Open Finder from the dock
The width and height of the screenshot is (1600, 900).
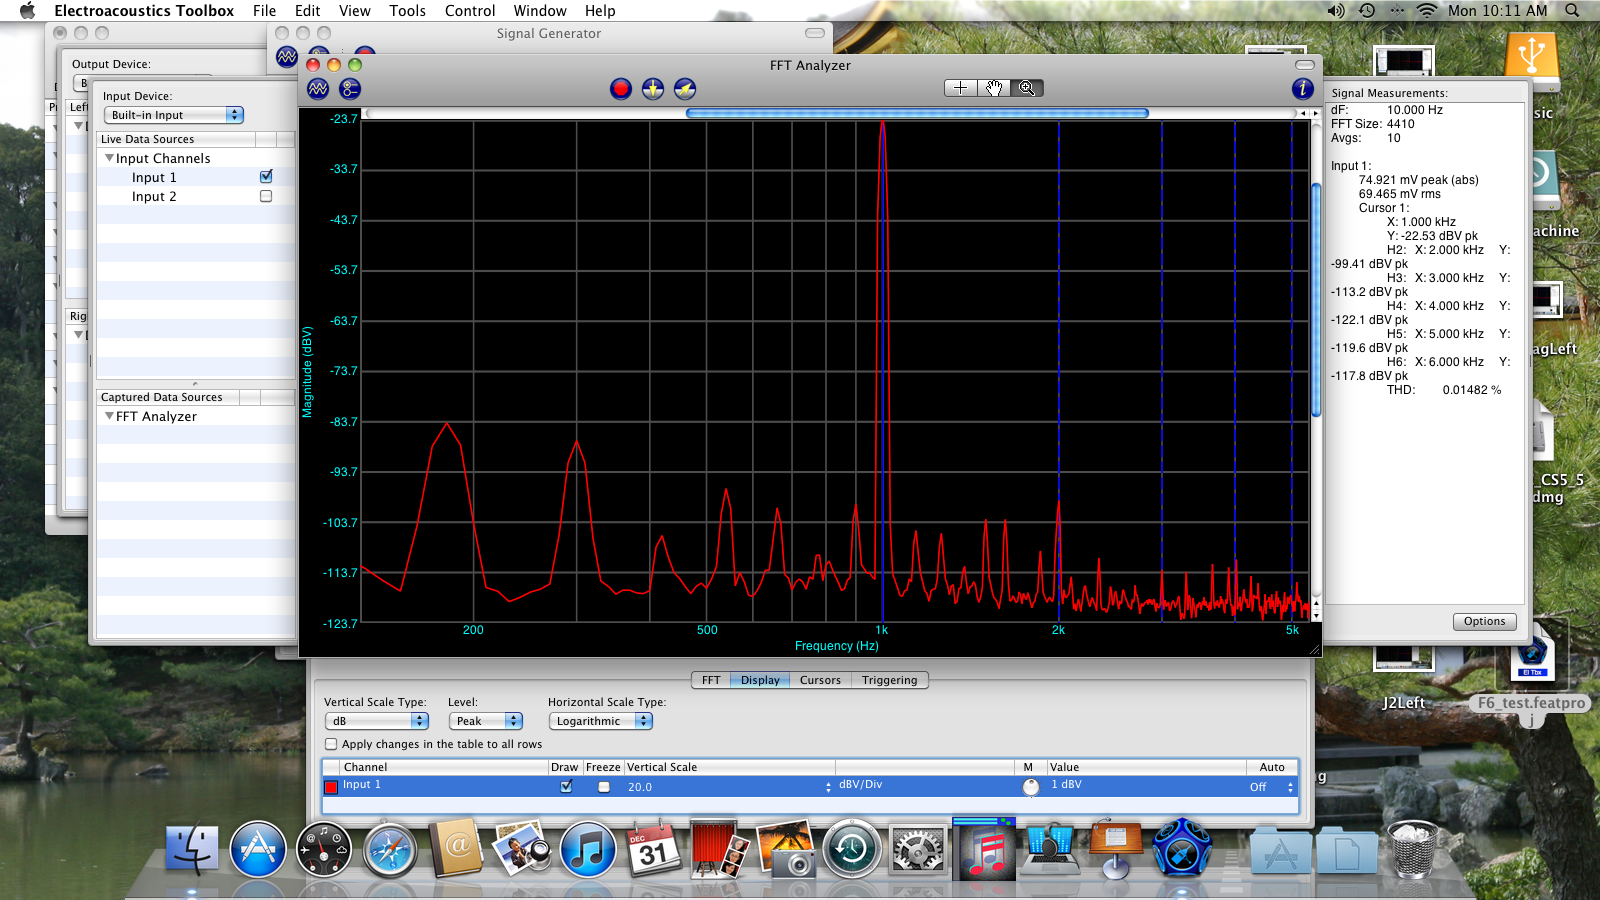tap(191, 850)
